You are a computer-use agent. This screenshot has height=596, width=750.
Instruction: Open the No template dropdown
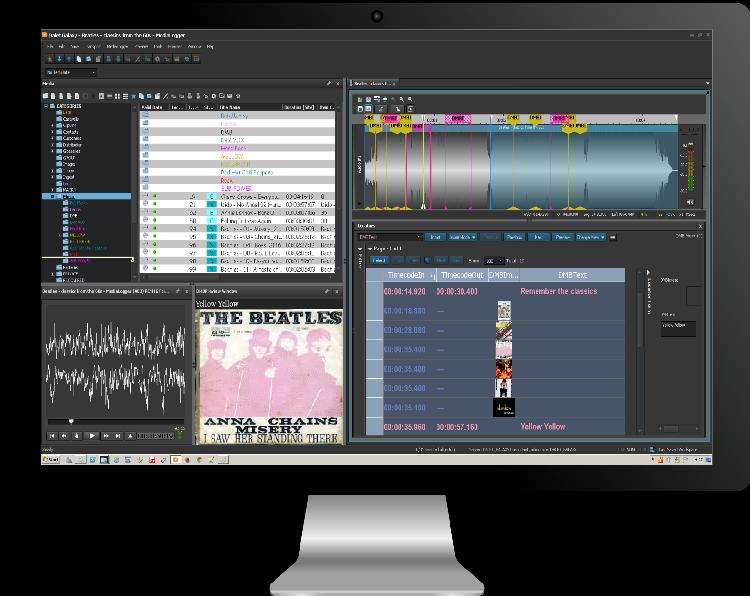(71, 72)
